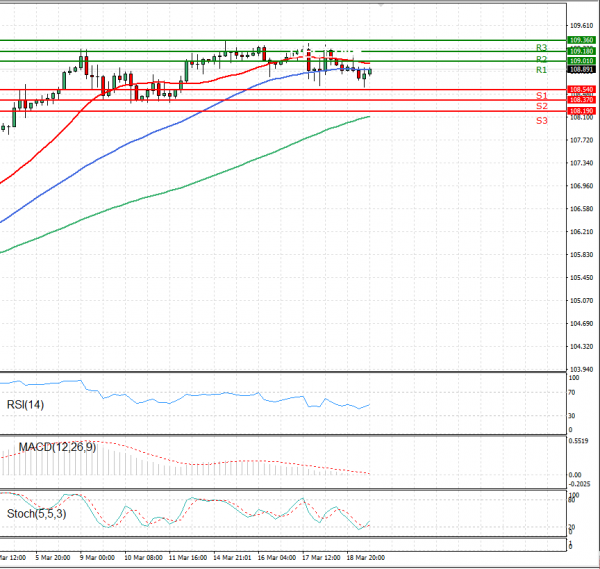Click the 109.180 resistance price label
This screenshot has width=600, height=569.
click(x=581, y=51)
